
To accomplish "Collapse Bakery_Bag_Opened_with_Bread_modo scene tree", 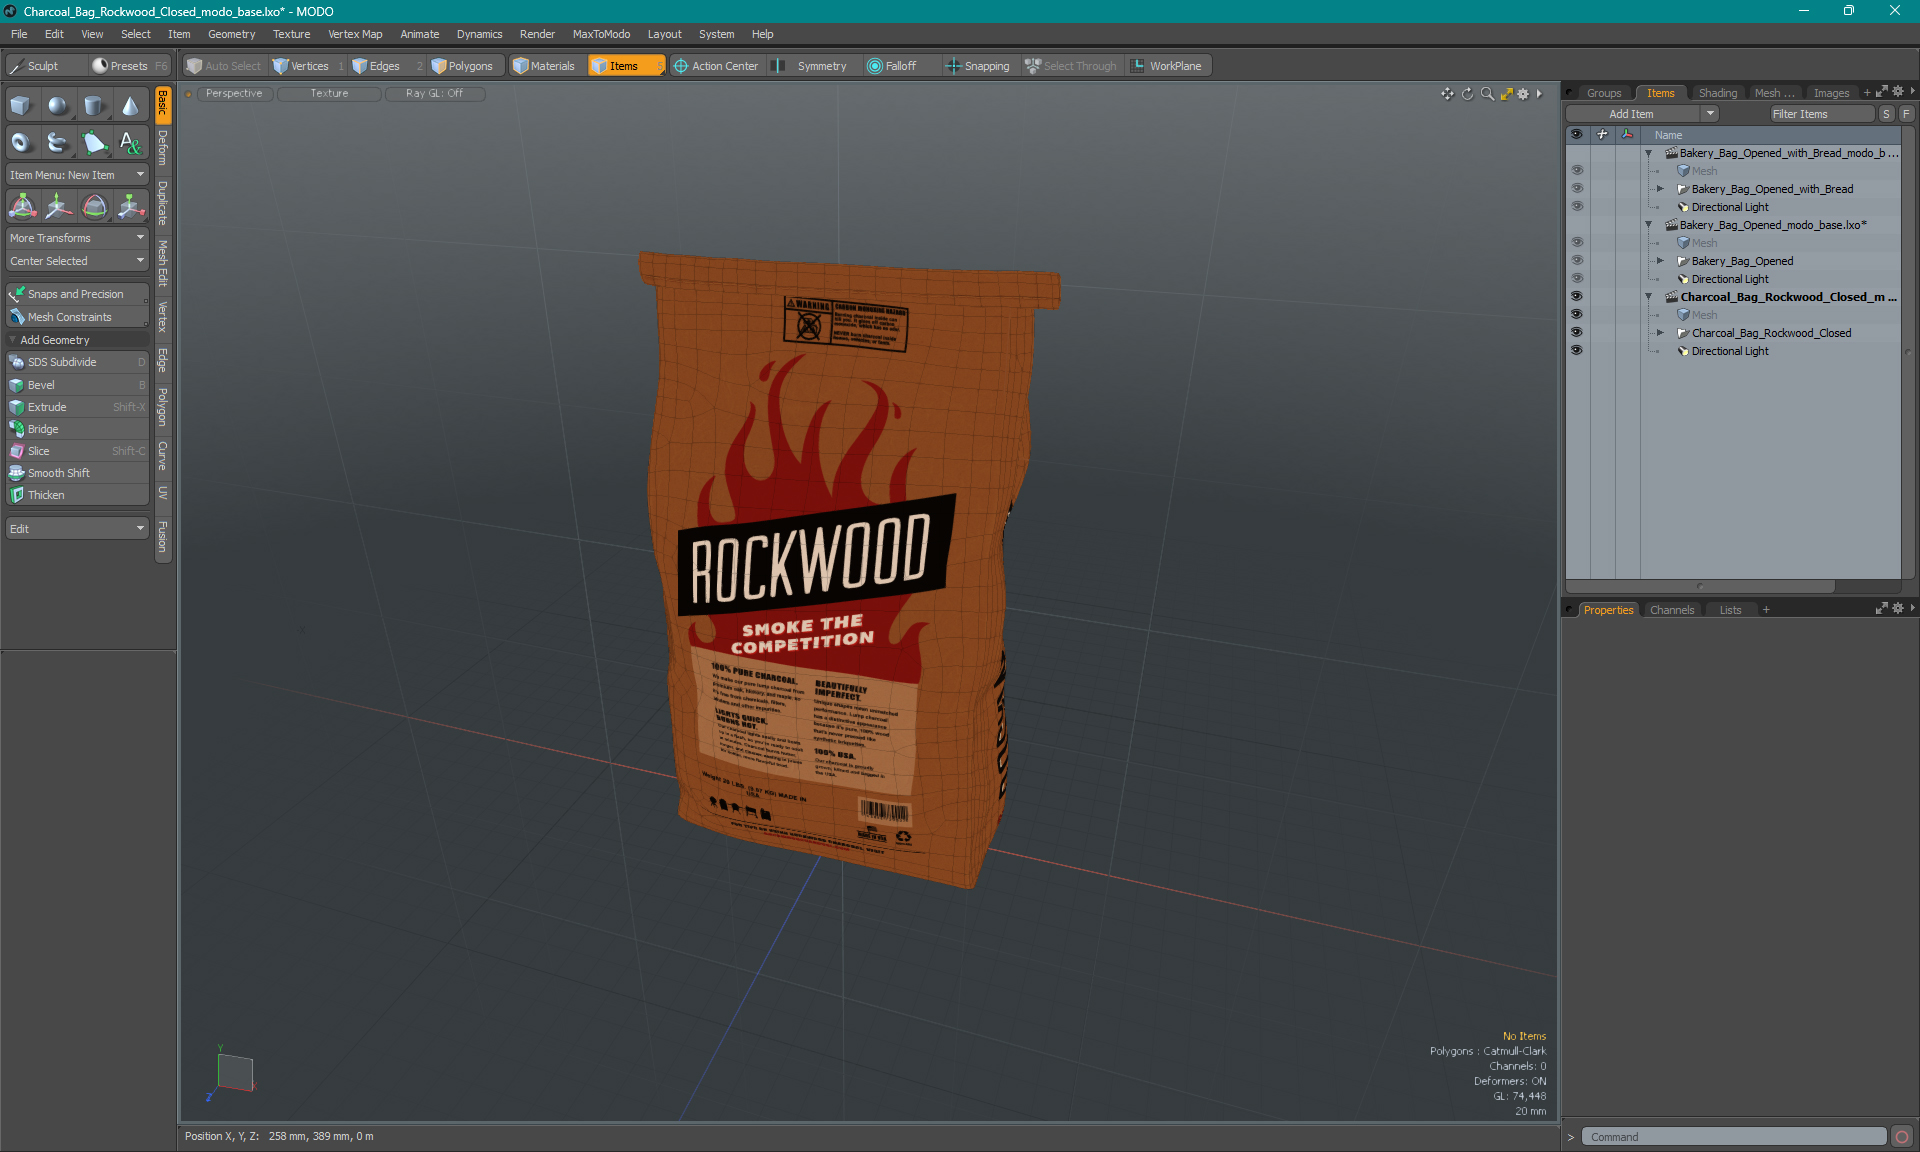I will [1649, 153].
